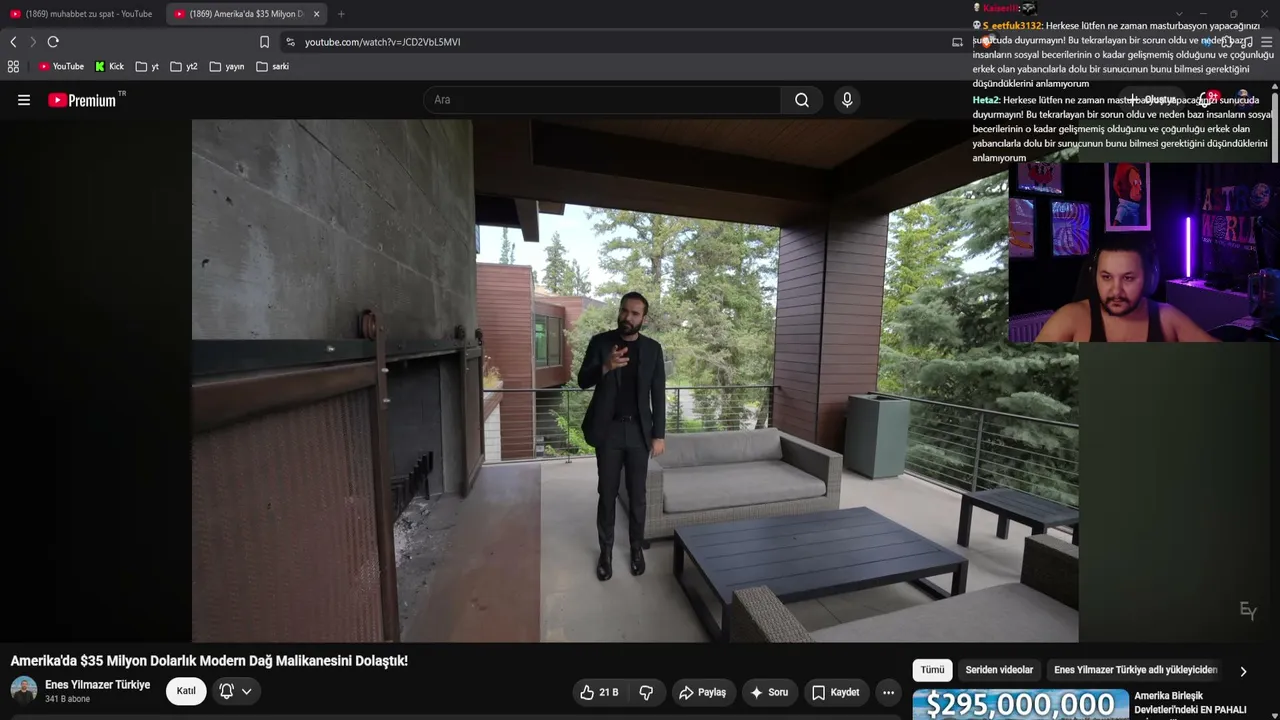Screen dimensions: 1280x720
Task: Open the new tab plus button
Action: click(341, 14)
